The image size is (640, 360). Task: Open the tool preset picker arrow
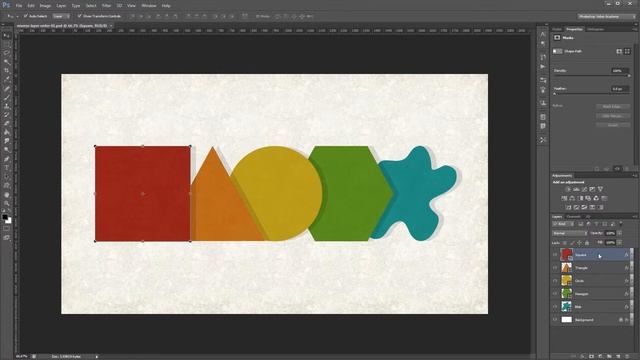[x=17, y=16]
